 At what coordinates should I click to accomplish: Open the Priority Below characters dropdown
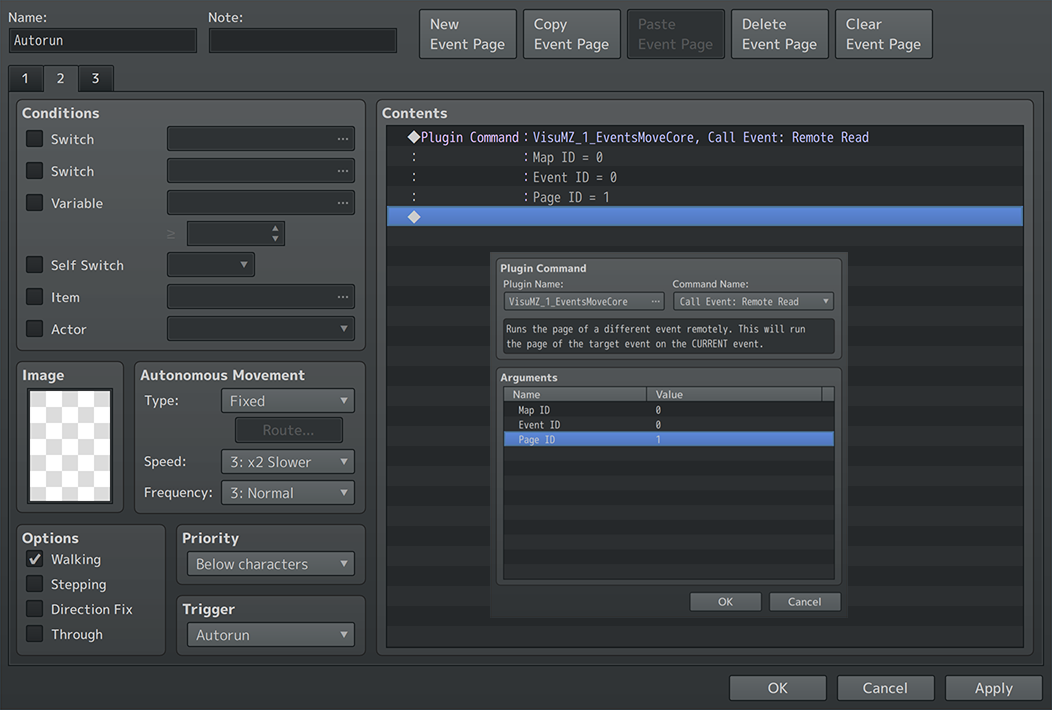pos(270,564)
